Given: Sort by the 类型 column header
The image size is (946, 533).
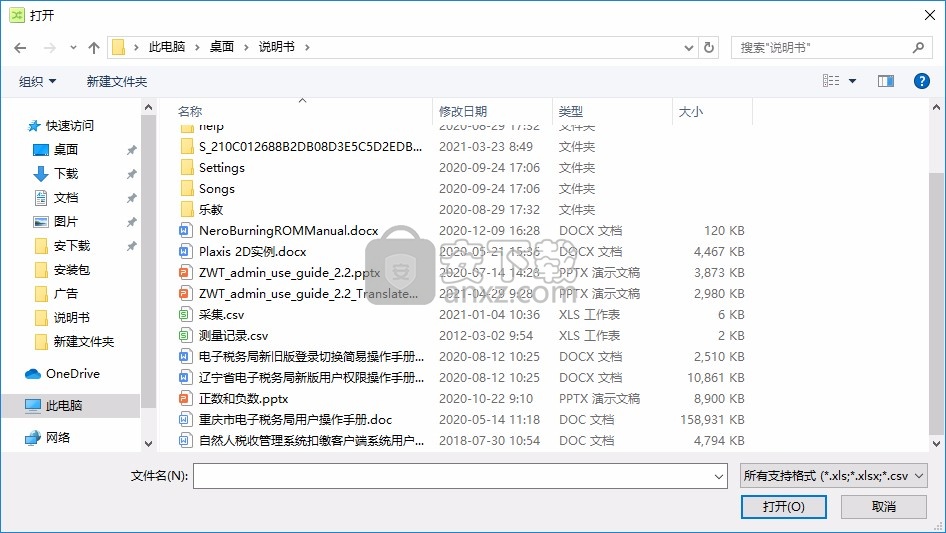Looking at the screenshot, I should coord(570,111).
